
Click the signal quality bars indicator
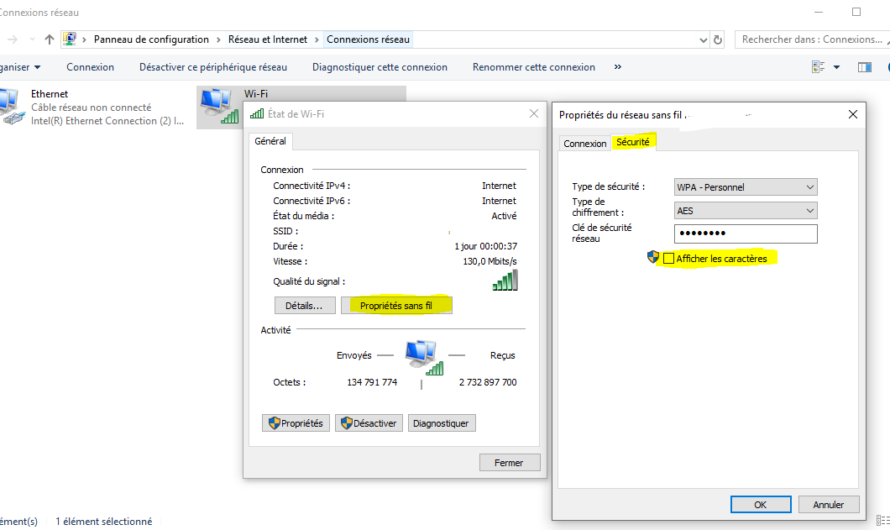tap(505, 280)
